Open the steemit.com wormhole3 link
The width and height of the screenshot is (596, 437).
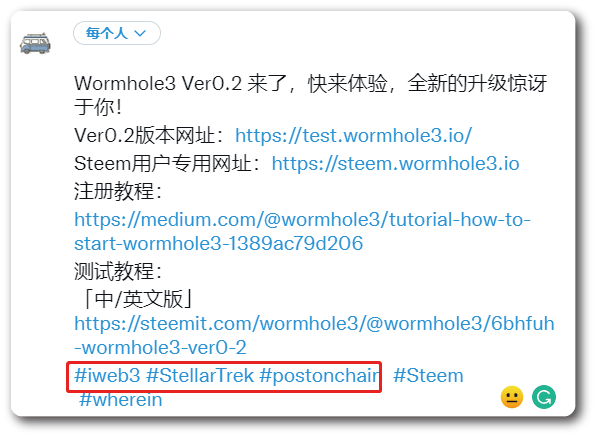314,324
